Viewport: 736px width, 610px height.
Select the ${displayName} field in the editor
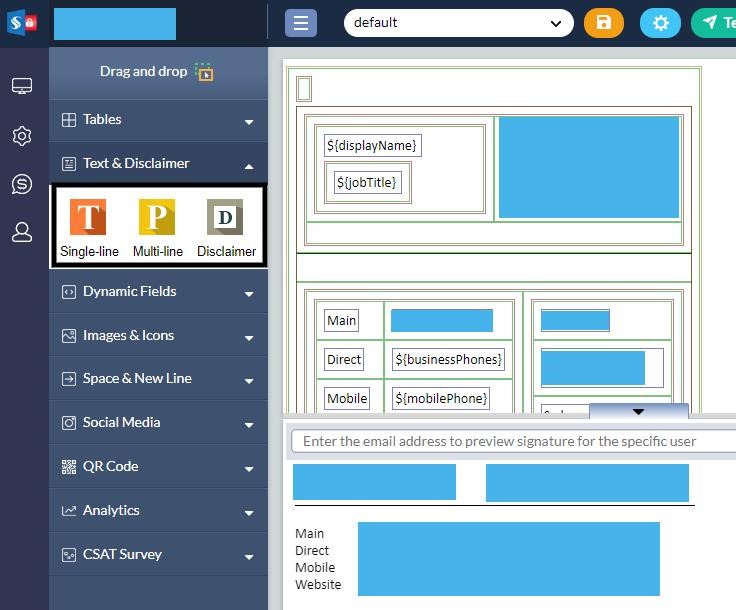point(371,146)
